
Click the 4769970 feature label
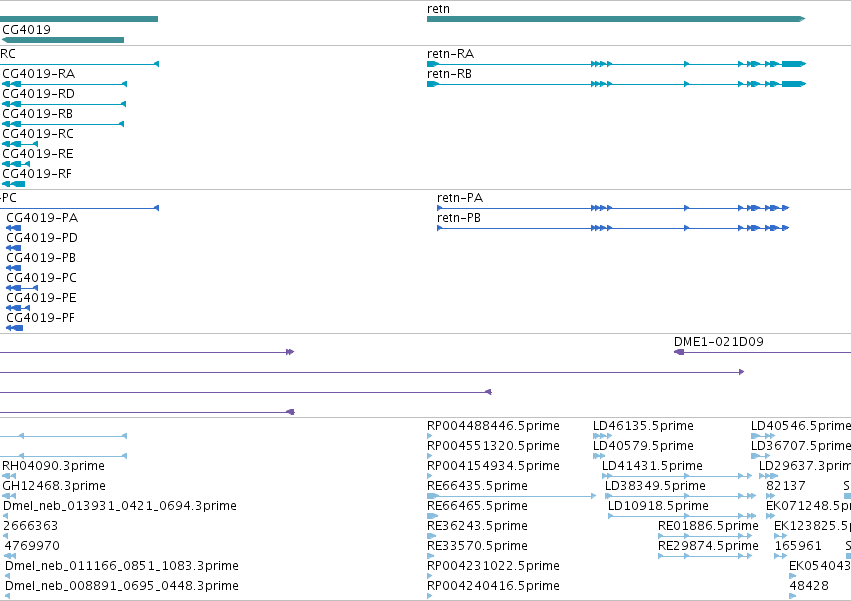32,546
